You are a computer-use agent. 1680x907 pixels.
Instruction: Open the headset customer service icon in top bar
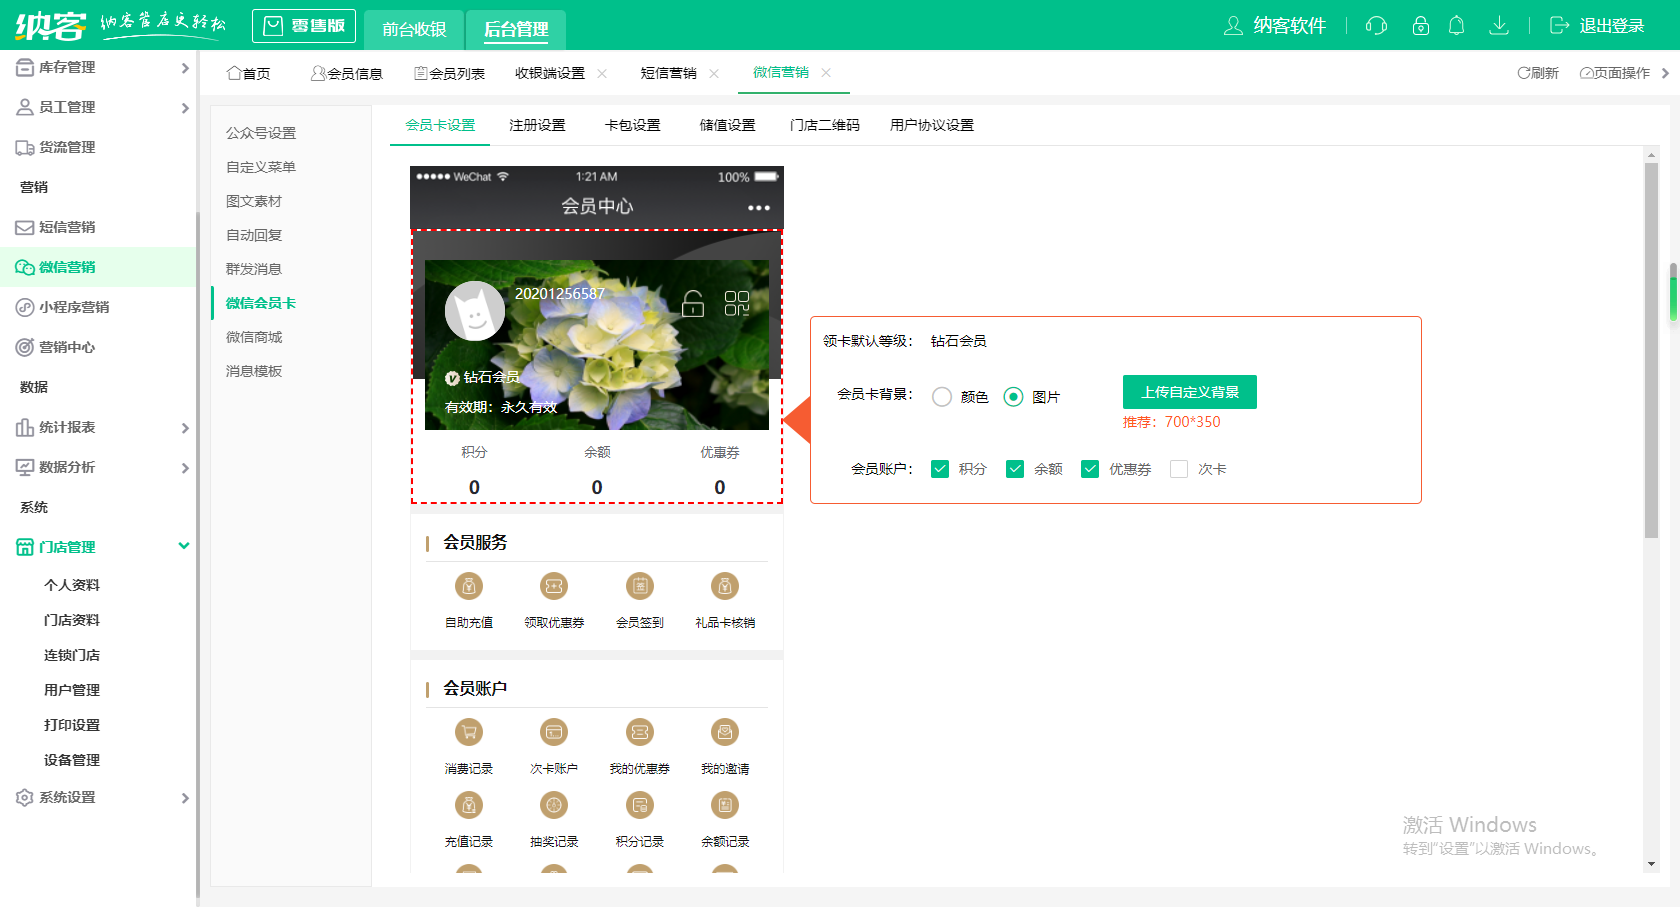1375,26
